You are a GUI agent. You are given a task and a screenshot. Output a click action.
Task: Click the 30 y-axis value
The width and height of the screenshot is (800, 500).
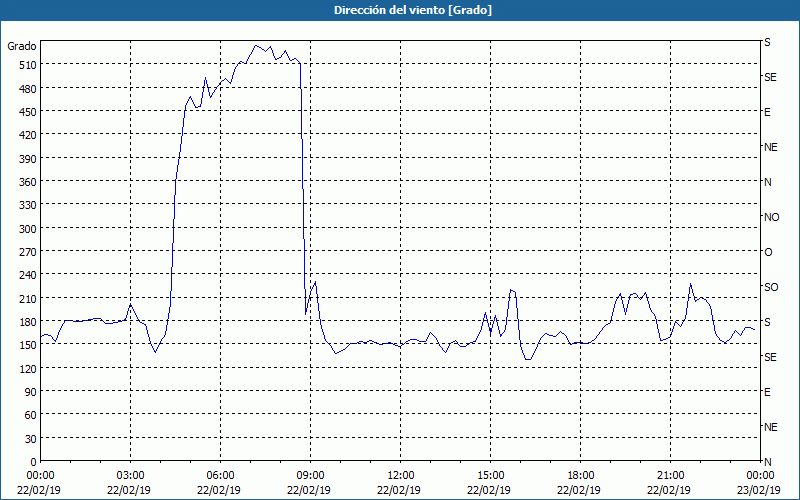click(x=31, y=439)
